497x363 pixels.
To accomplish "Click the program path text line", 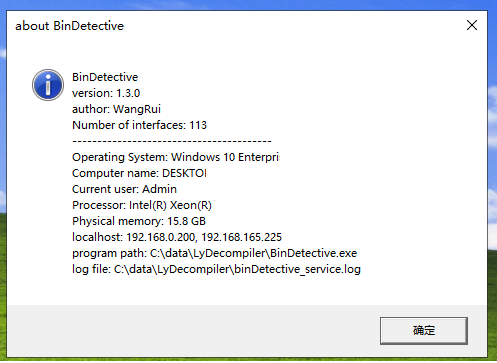I will [215, 253].
